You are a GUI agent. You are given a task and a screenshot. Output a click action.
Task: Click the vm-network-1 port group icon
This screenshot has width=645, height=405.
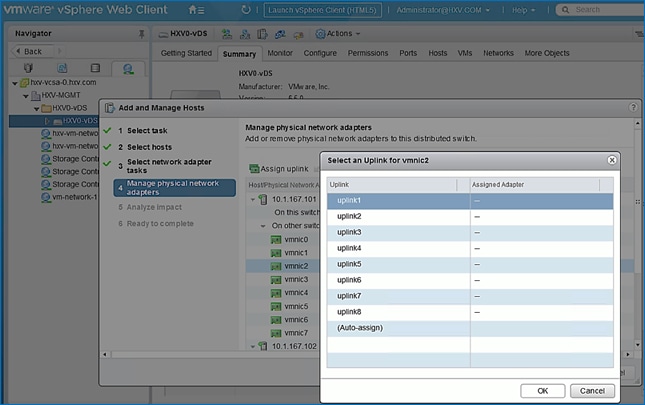46,197
